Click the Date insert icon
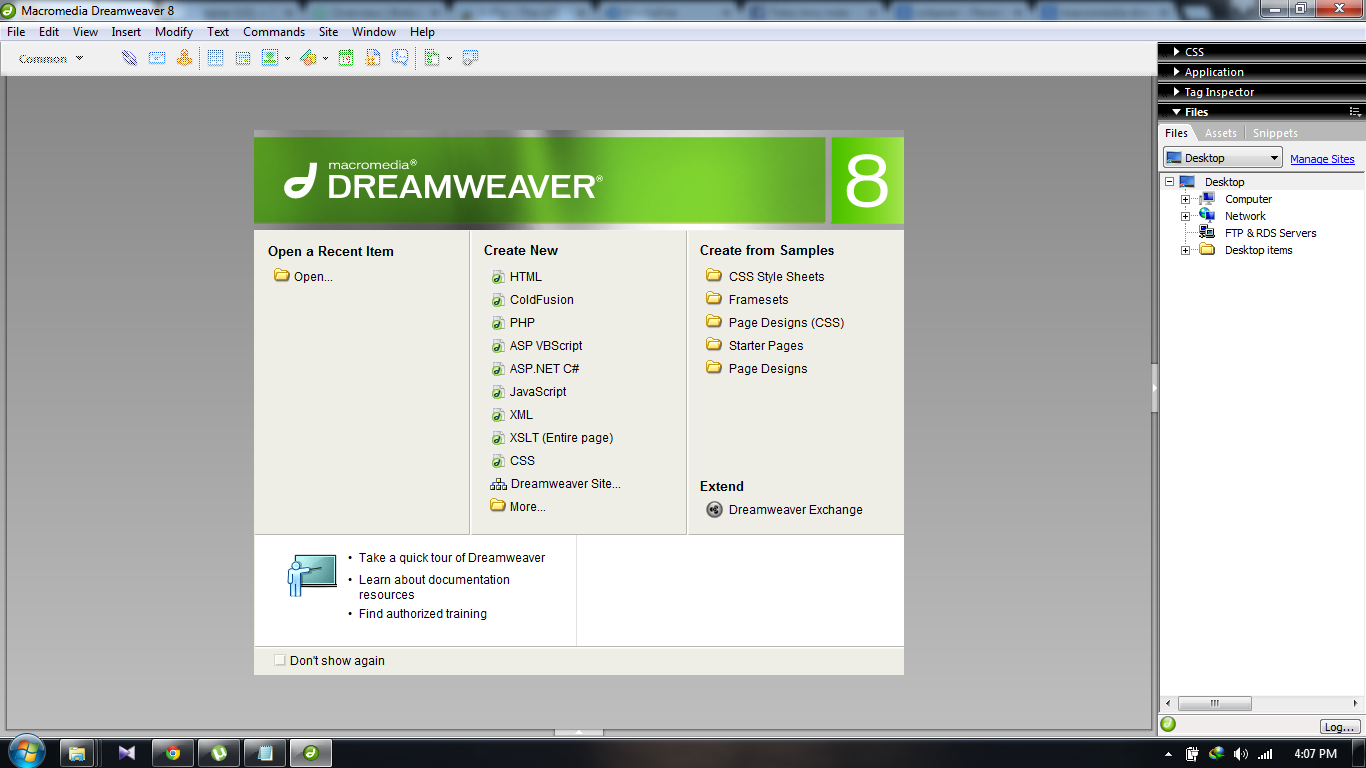The image size is (1366, 768). [x=346, y=58]
